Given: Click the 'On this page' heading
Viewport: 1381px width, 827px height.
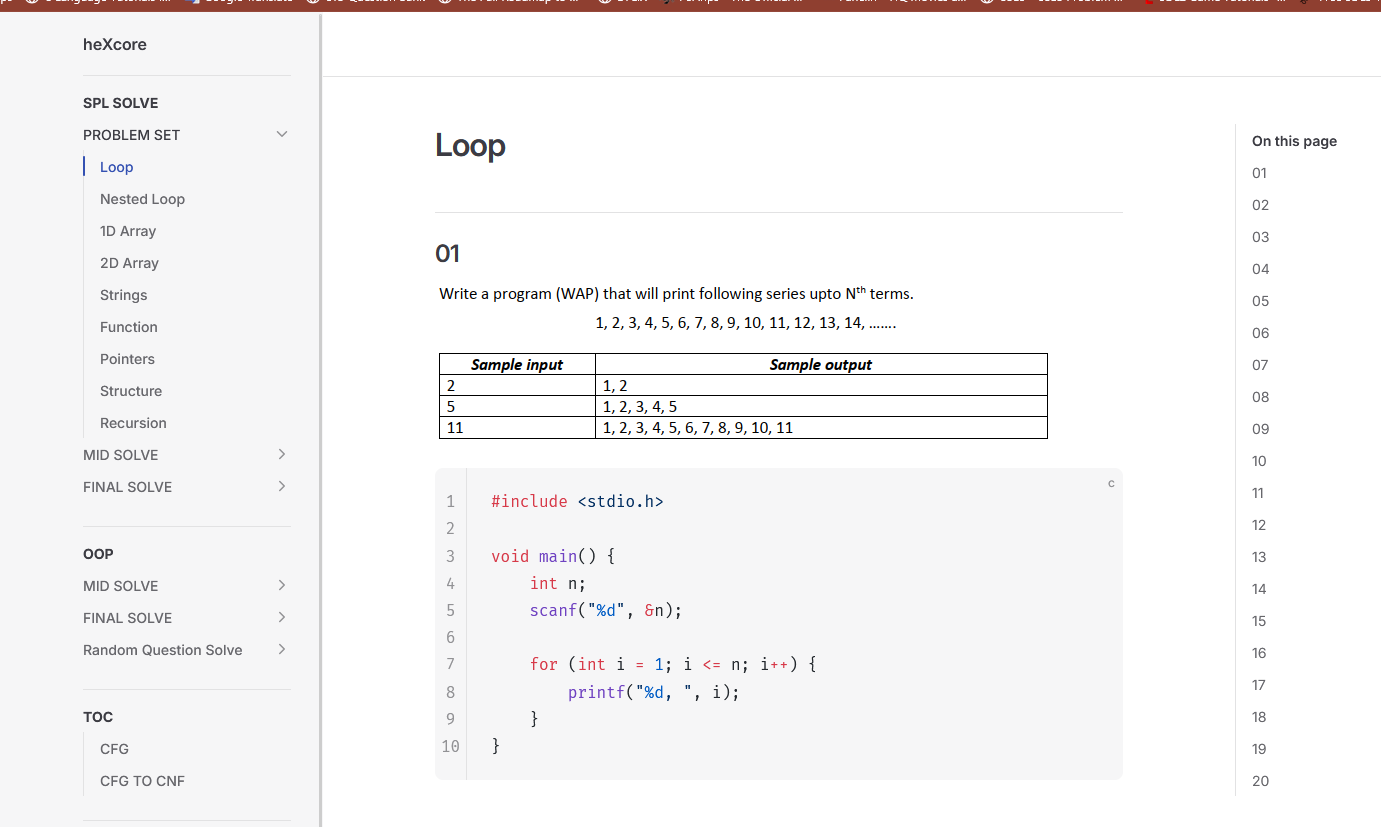Looking at the screenshot, I should tap(1294, 141).
